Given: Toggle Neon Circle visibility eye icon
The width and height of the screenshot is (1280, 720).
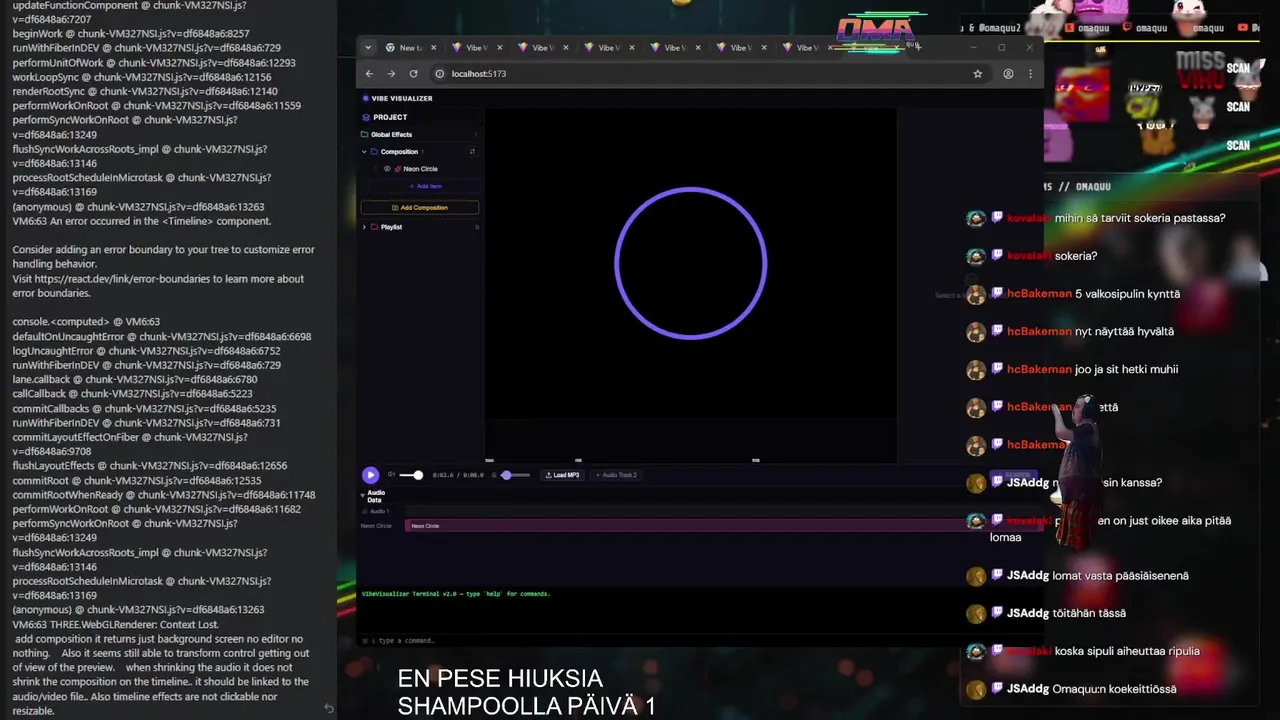Looking at the screenshot, I should (x=387, y=169).
